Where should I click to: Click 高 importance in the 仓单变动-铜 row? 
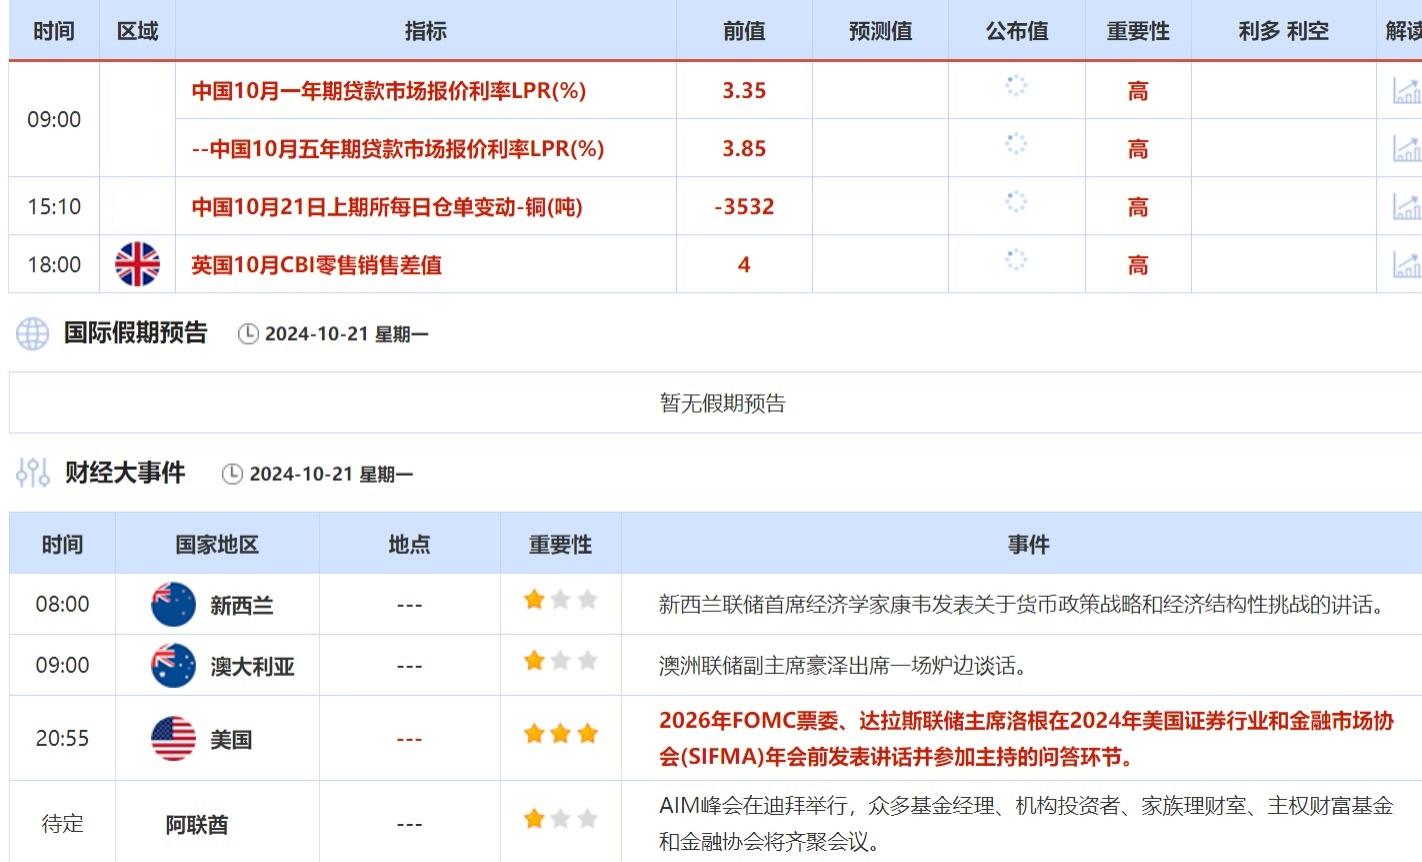[x=1138, y=207]
